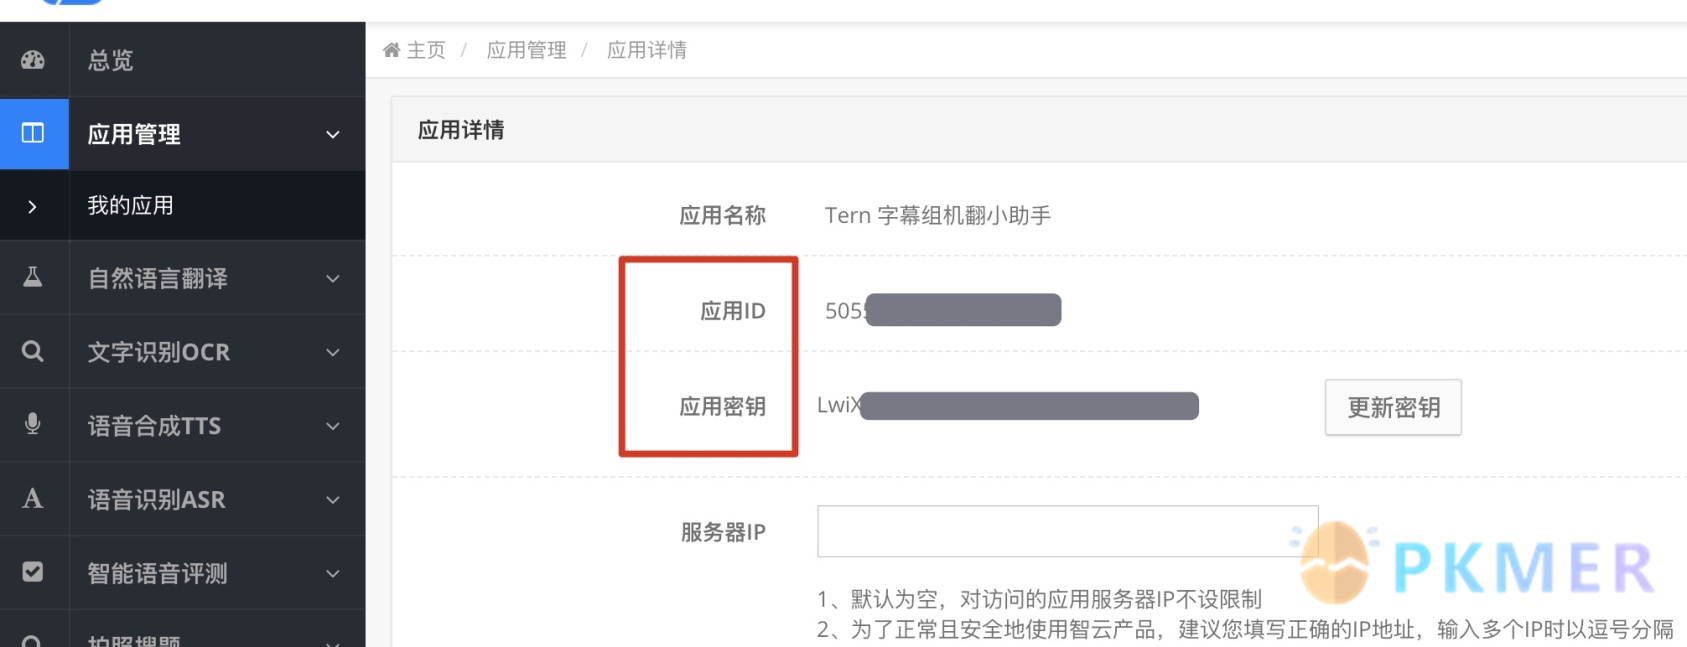Click the microphone icon beside 语音合成TTS
The height and width of the screenshot is (647, 1687).
tap(33, 424)
